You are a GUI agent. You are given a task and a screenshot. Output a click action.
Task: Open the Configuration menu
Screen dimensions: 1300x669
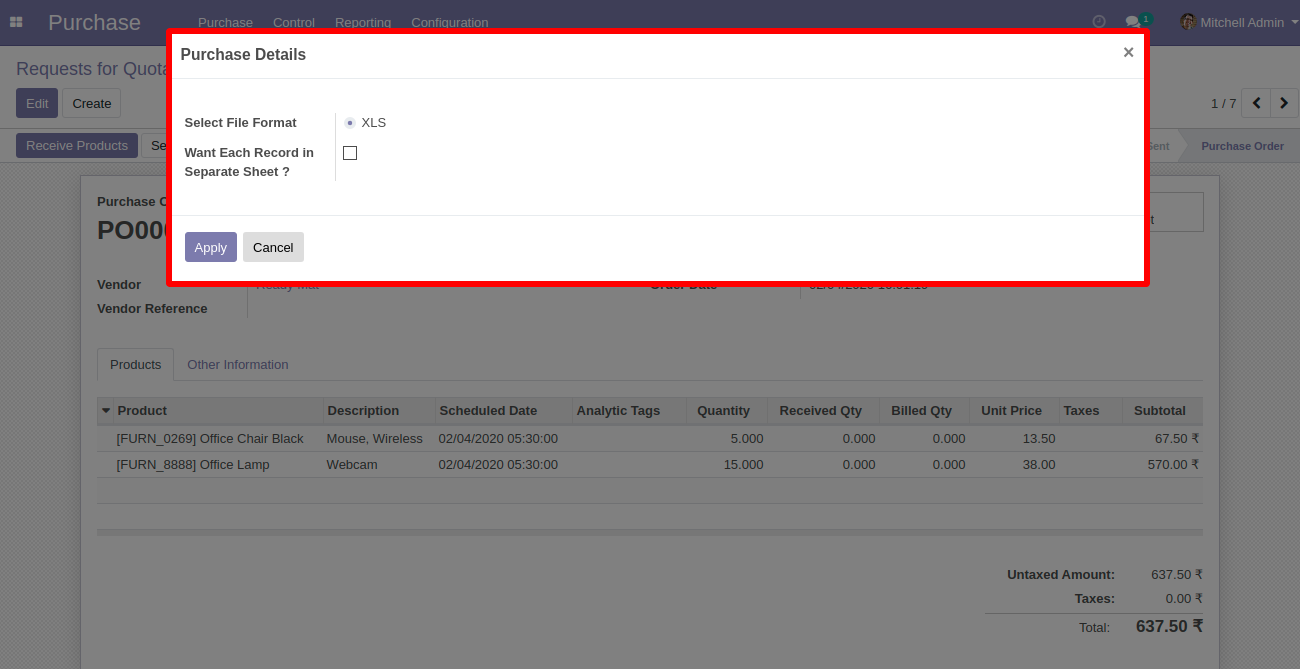pos(450,22)
